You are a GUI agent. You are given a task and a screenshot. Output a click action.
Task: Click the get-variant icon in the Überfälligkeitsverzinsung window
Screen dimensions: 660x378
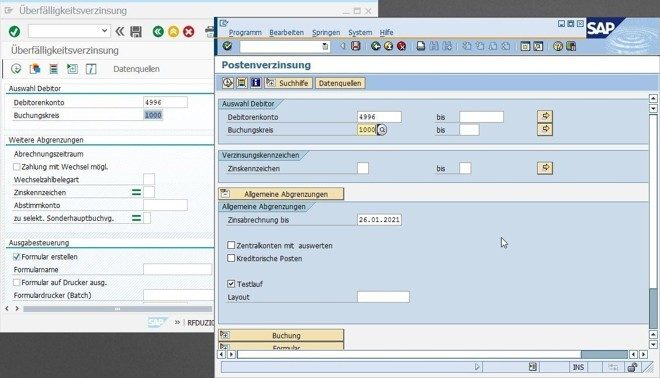tap(35, 69)
